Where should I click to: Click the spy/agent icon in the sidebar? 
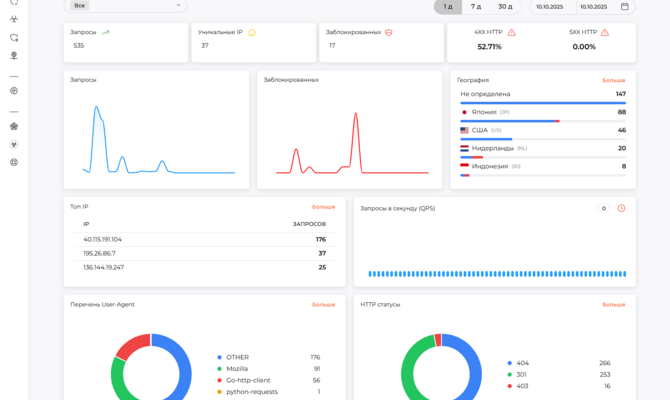point(14,126)
